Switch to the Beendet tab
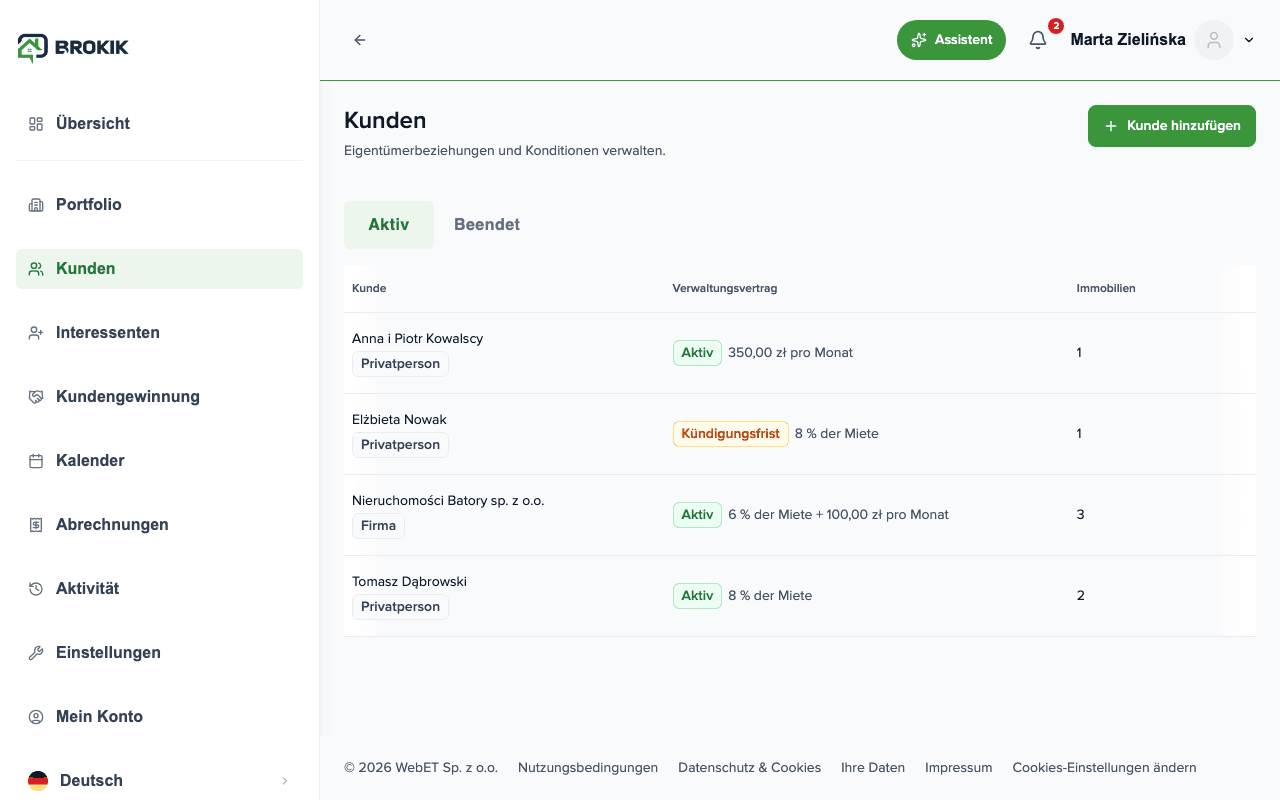Screen dimensions: 1280x800 (x=487, y=225)
